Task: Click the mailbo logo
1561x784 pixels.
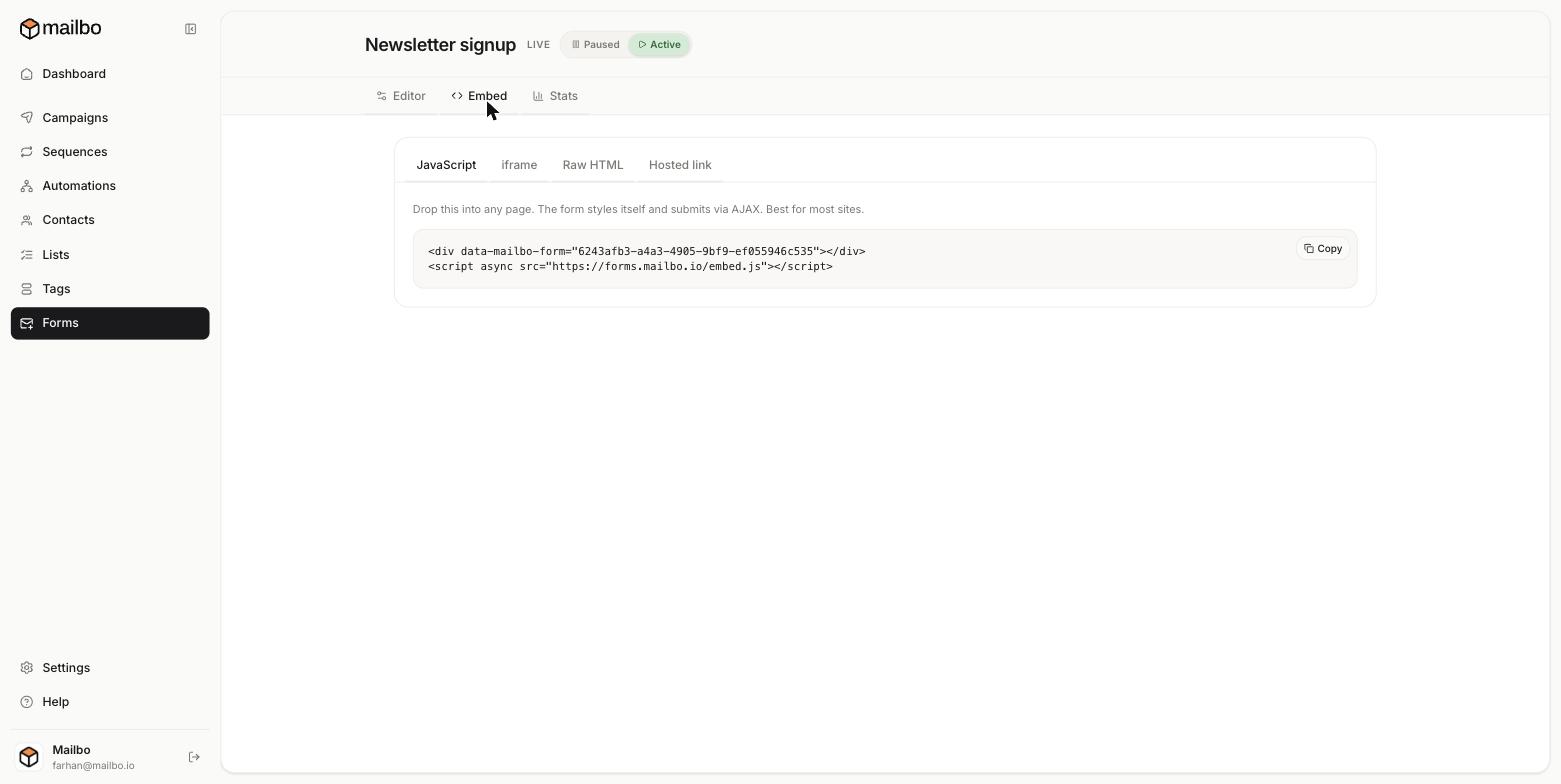Action: pyautogui.click(x=60, y=28)
